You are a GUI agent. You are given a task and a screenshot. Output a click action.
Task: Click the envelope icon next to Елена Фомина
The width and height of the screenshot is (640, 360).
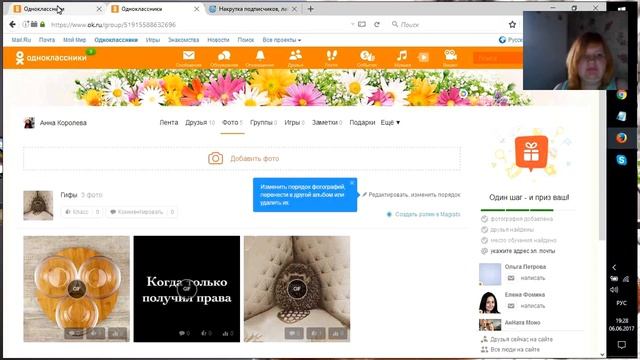511,306
